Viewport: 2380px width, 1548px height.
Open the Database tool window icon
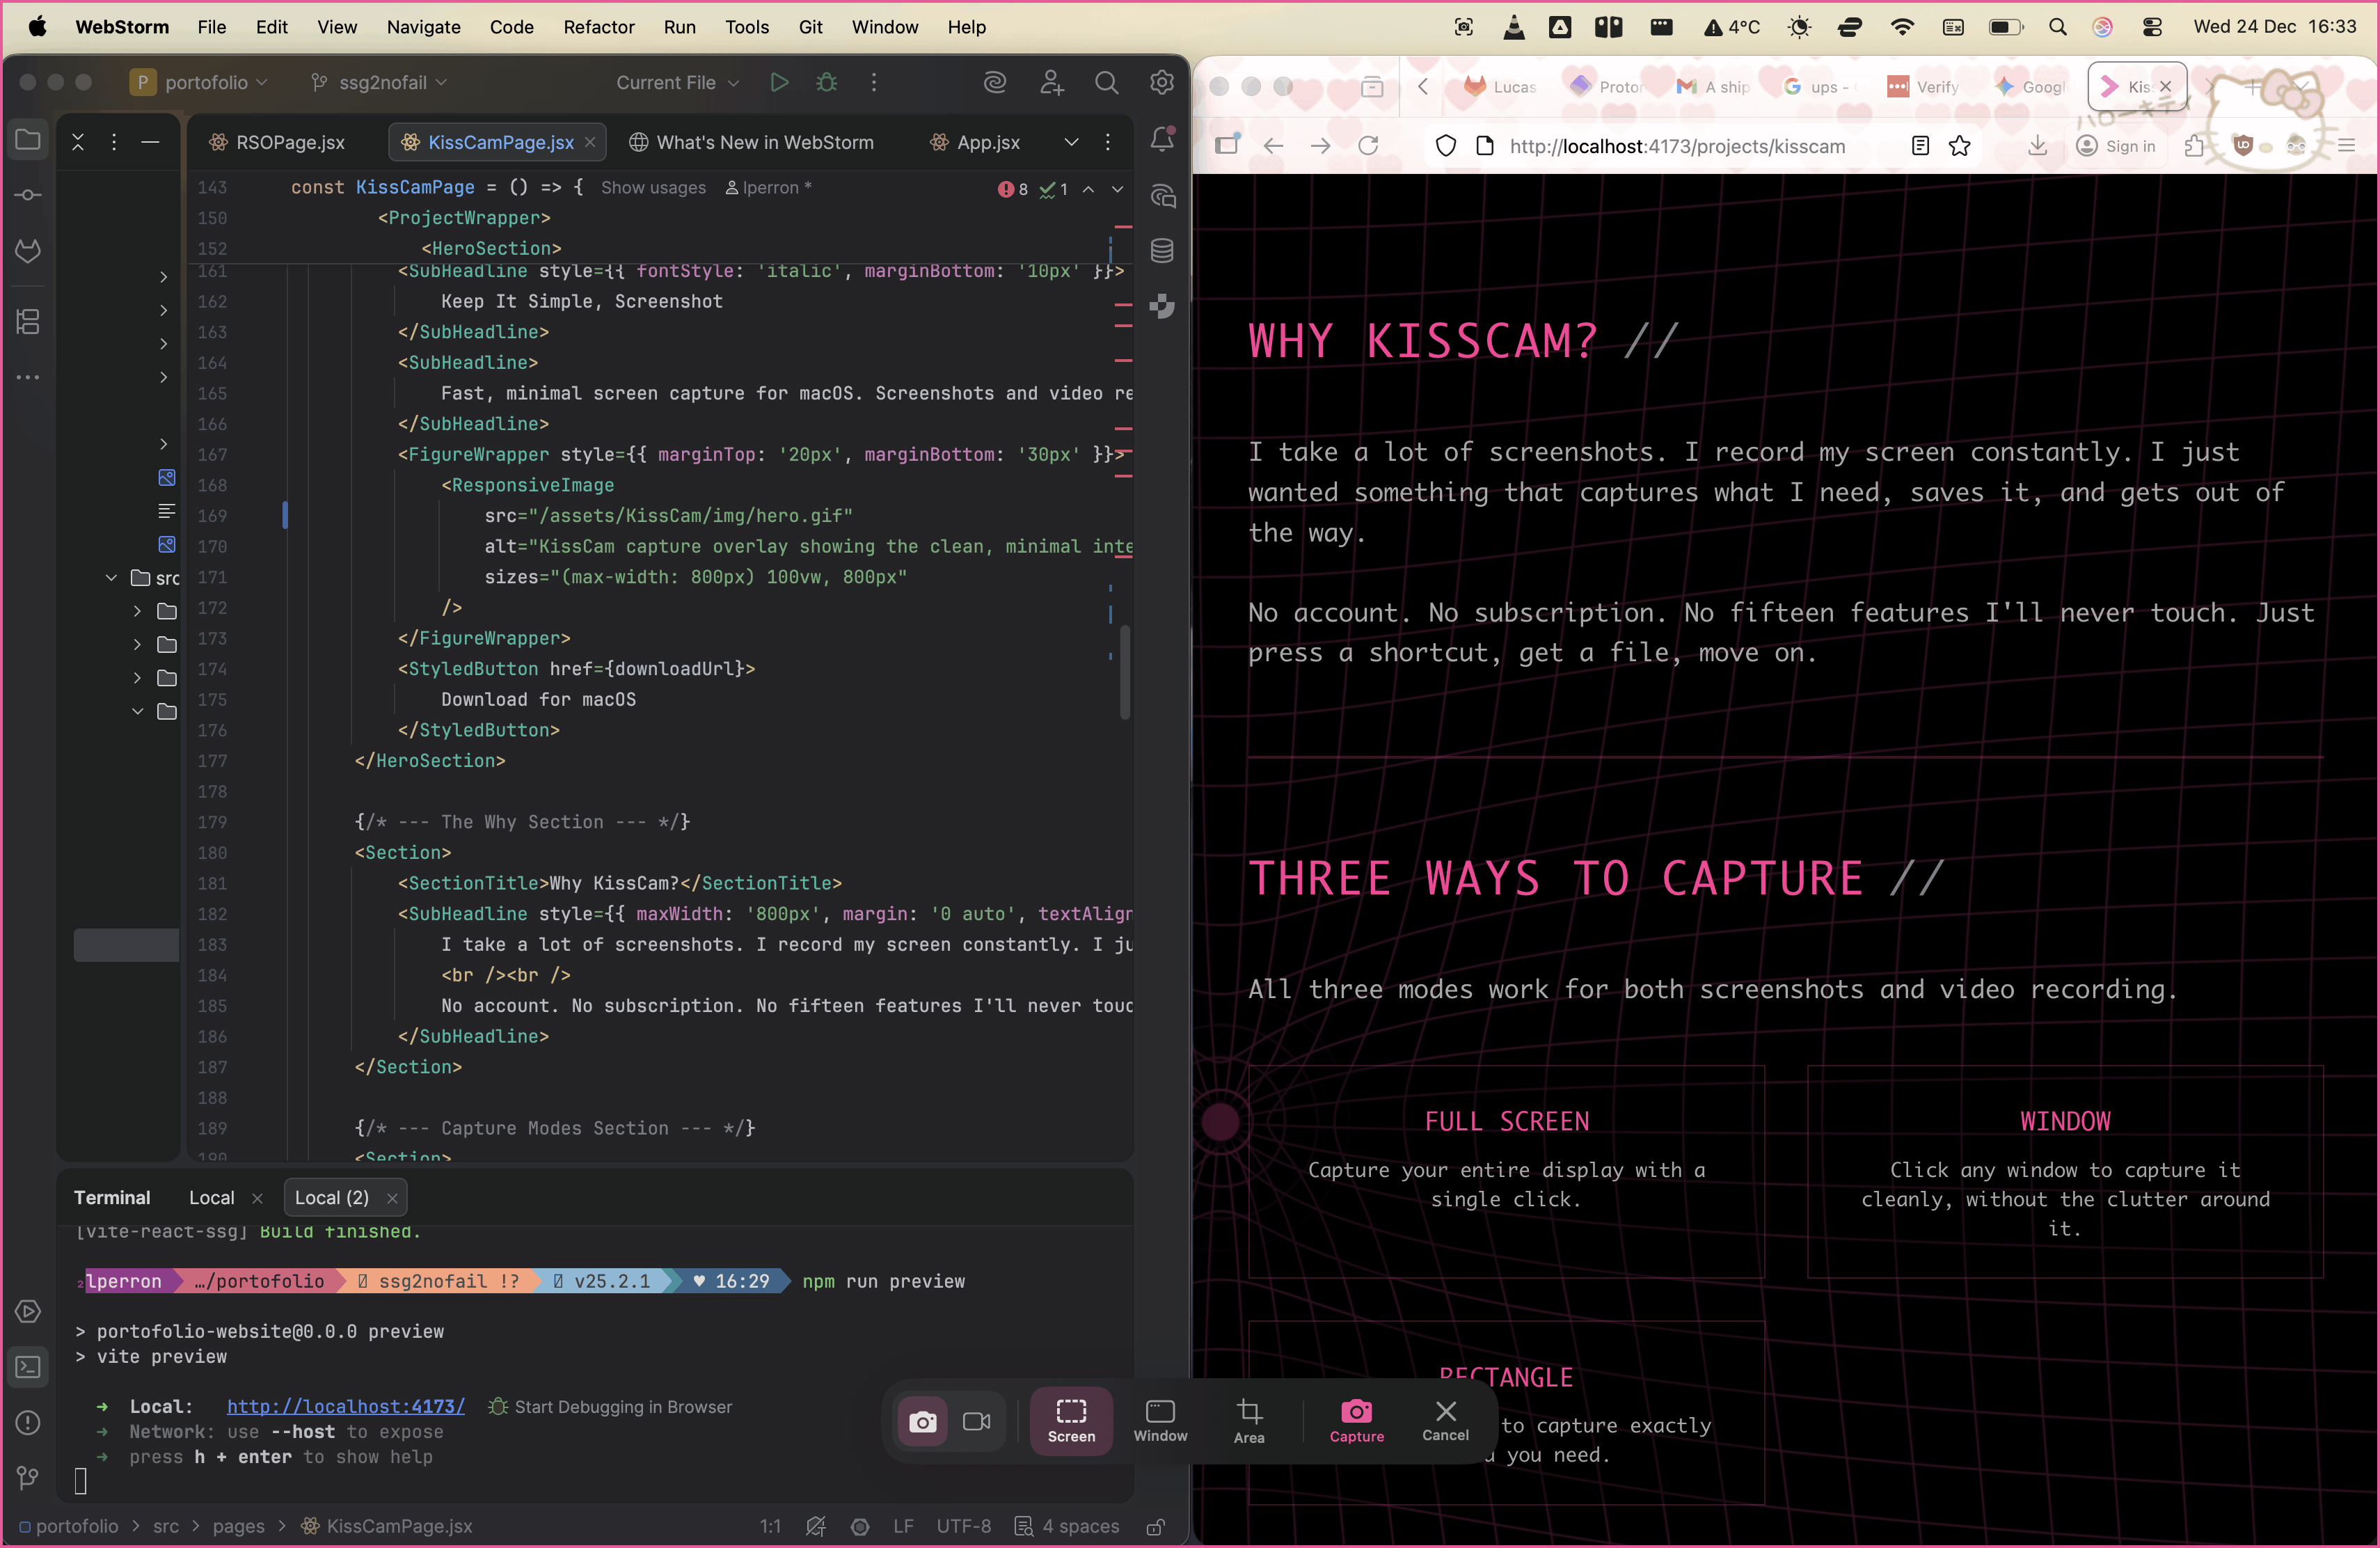pyautogui.click(x=1162, y=251)
